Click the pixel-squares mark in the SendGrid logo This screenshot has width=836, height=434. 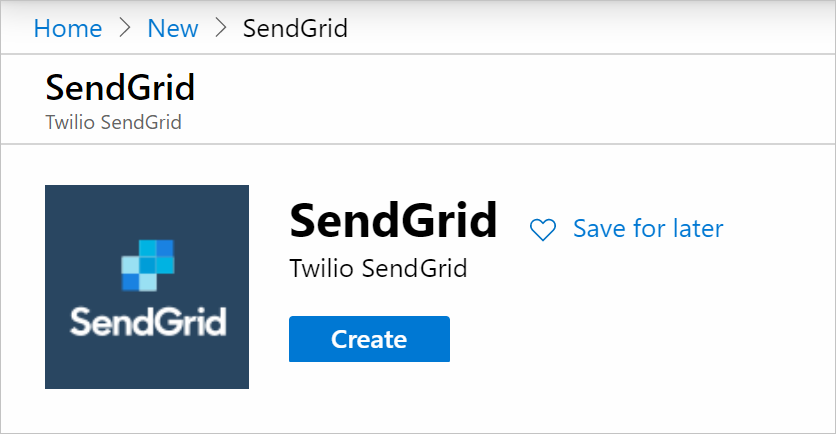click(147, 265)
